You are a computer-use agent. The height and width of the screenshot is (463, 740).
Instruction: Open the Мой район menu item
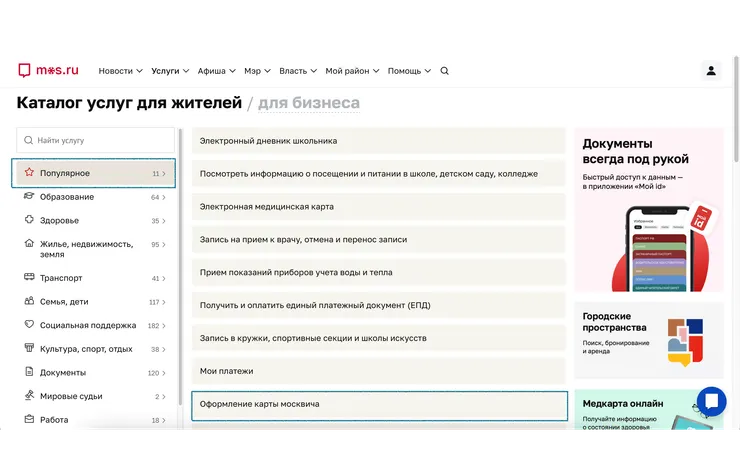(x=347, y=71)
